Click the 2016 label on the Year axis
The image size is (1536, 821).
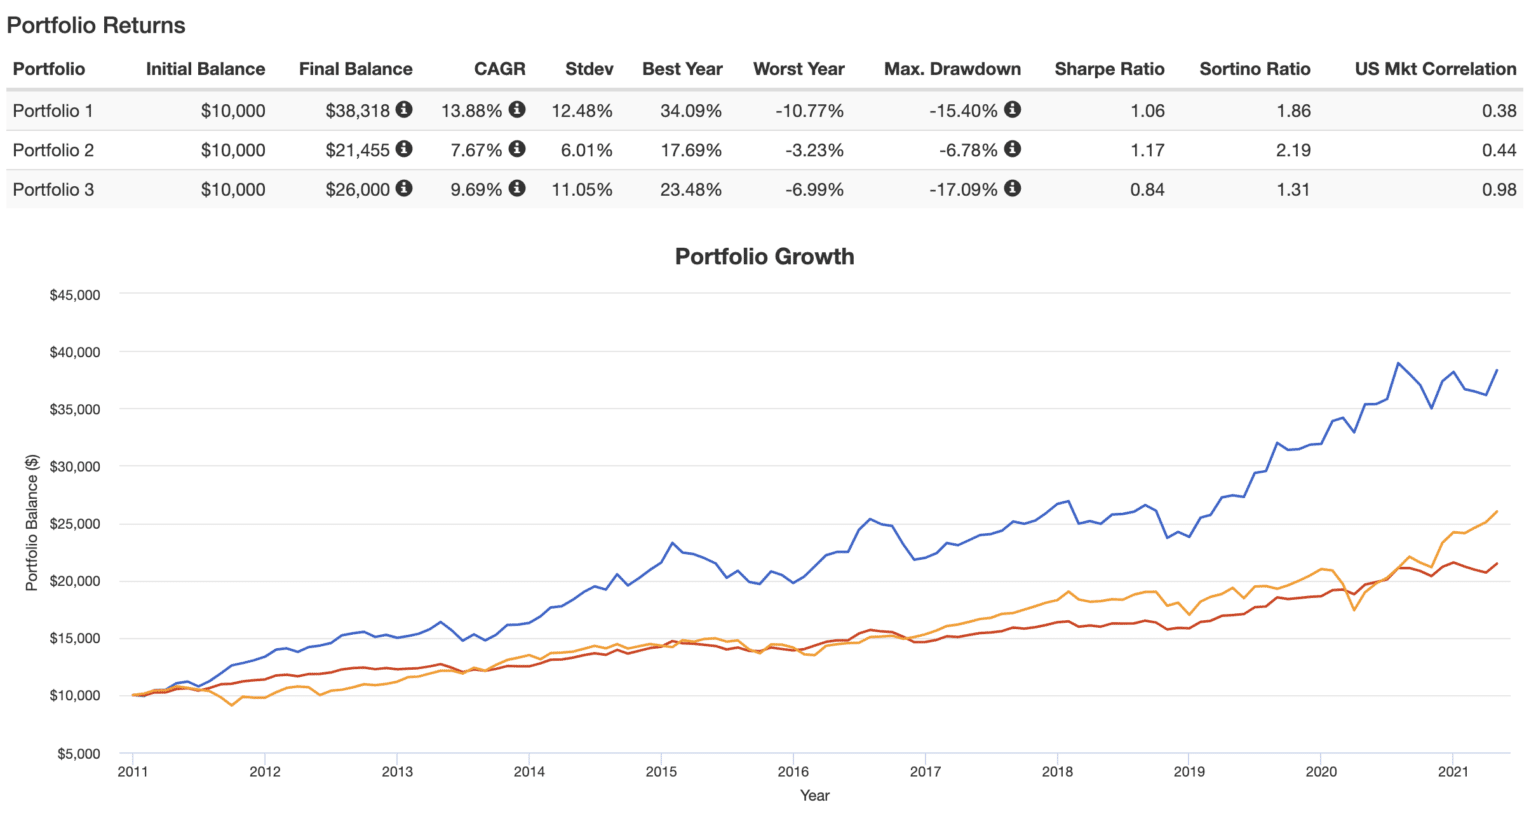[x=795, y=773]
